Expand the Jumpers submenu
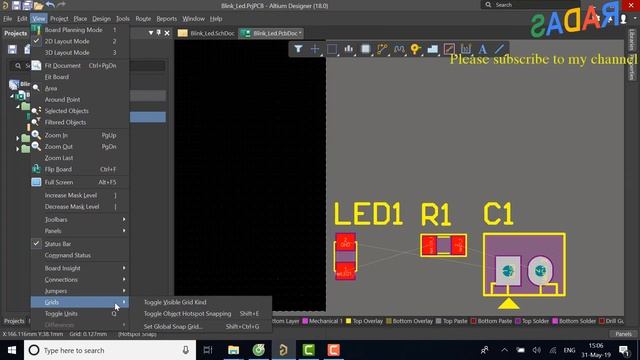The width and height of the screenshot is (640, 360). (x=80, y=291)
